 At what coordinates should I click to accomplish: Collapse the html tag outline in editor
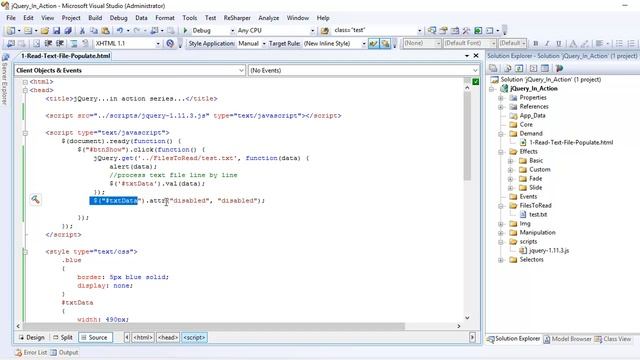tap(25, 82)
